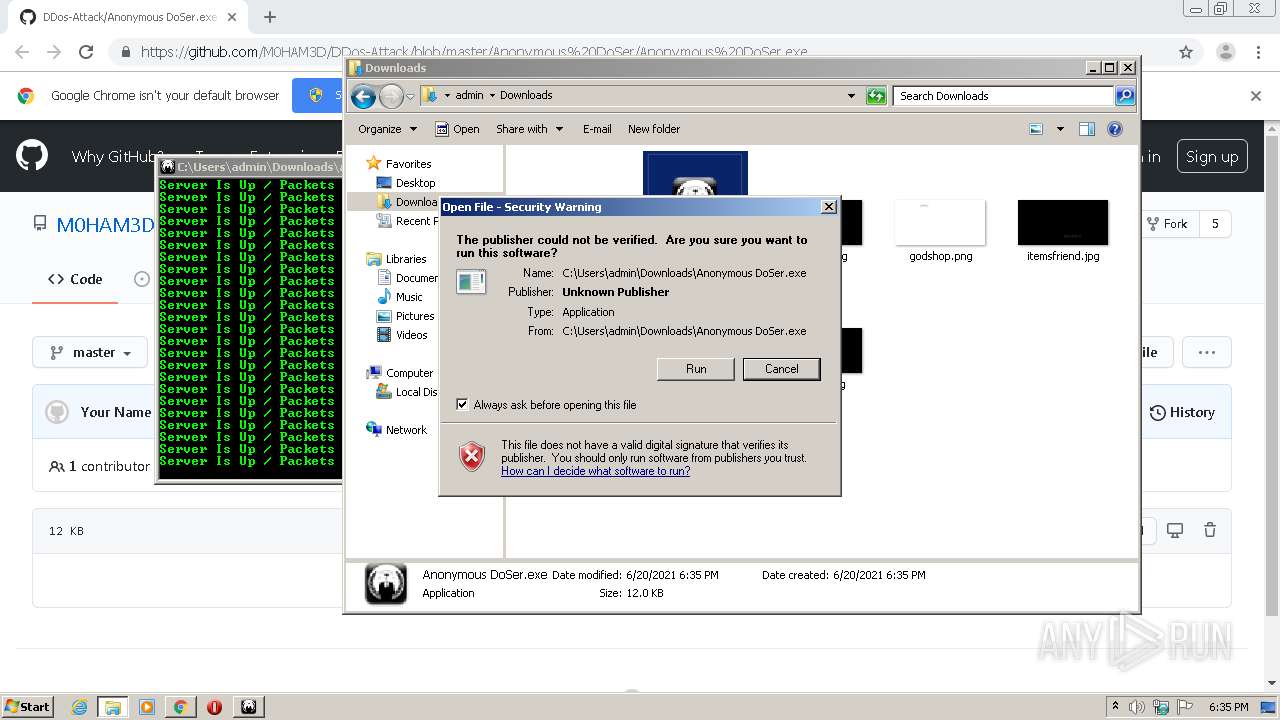Open the Organize menu

pos(387,129)
